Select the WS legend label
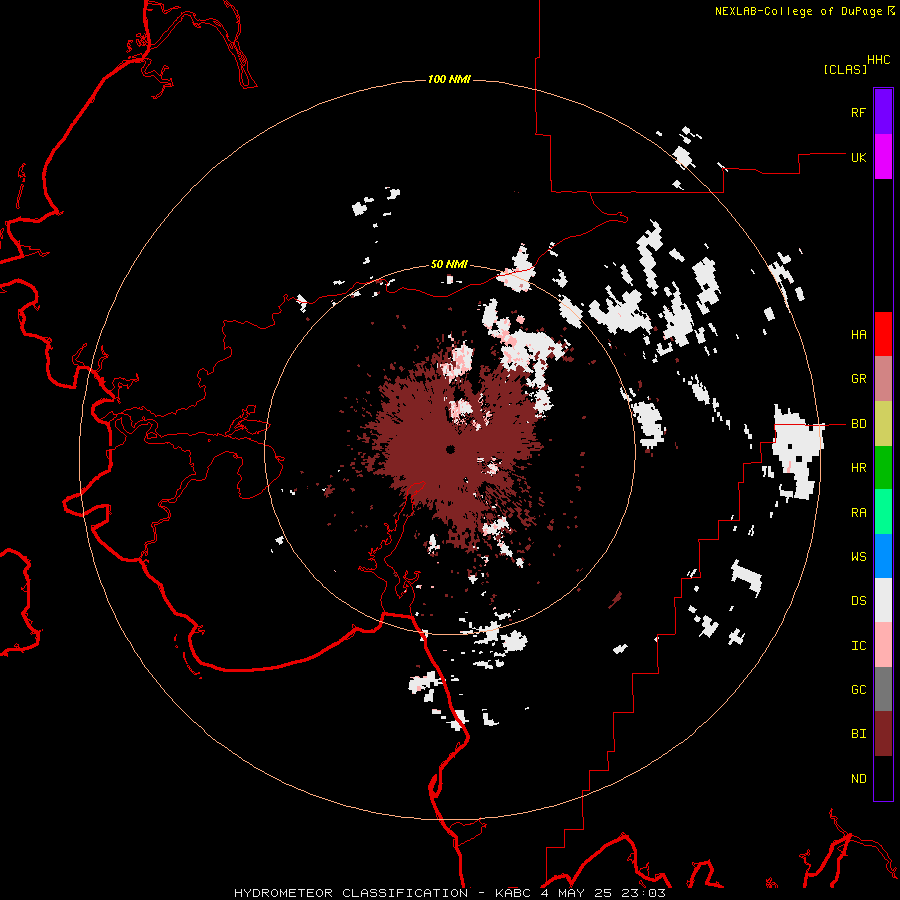Screen dimensions: 900x900 (858, 556)
